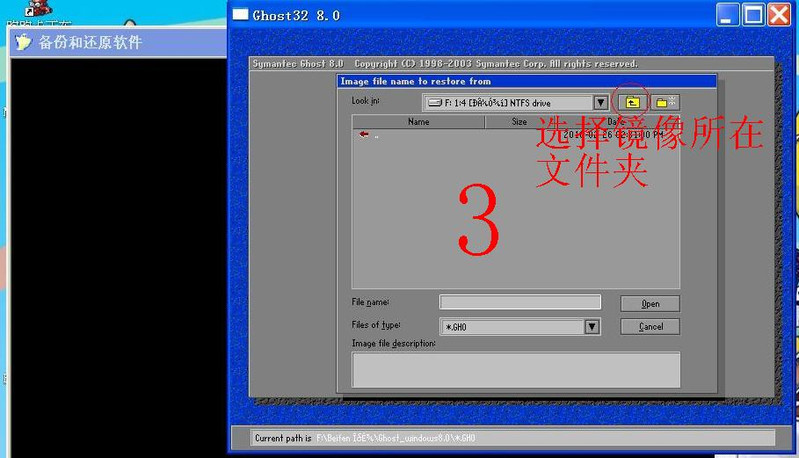
Task: Sort by the Name column header
Action: point(418,122)
